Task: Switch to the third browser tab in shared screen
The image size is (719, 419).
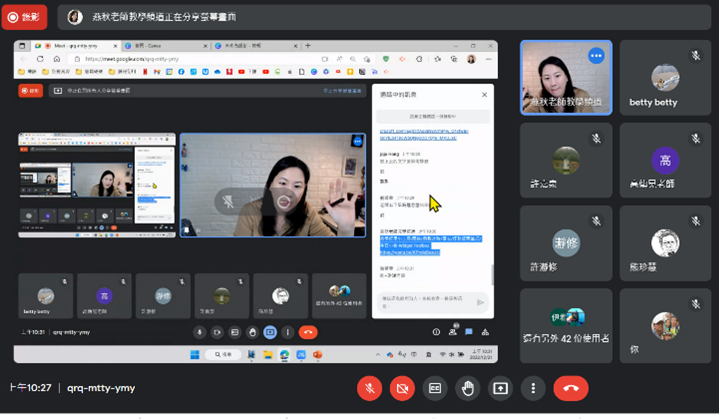Action: coord(255,46)
